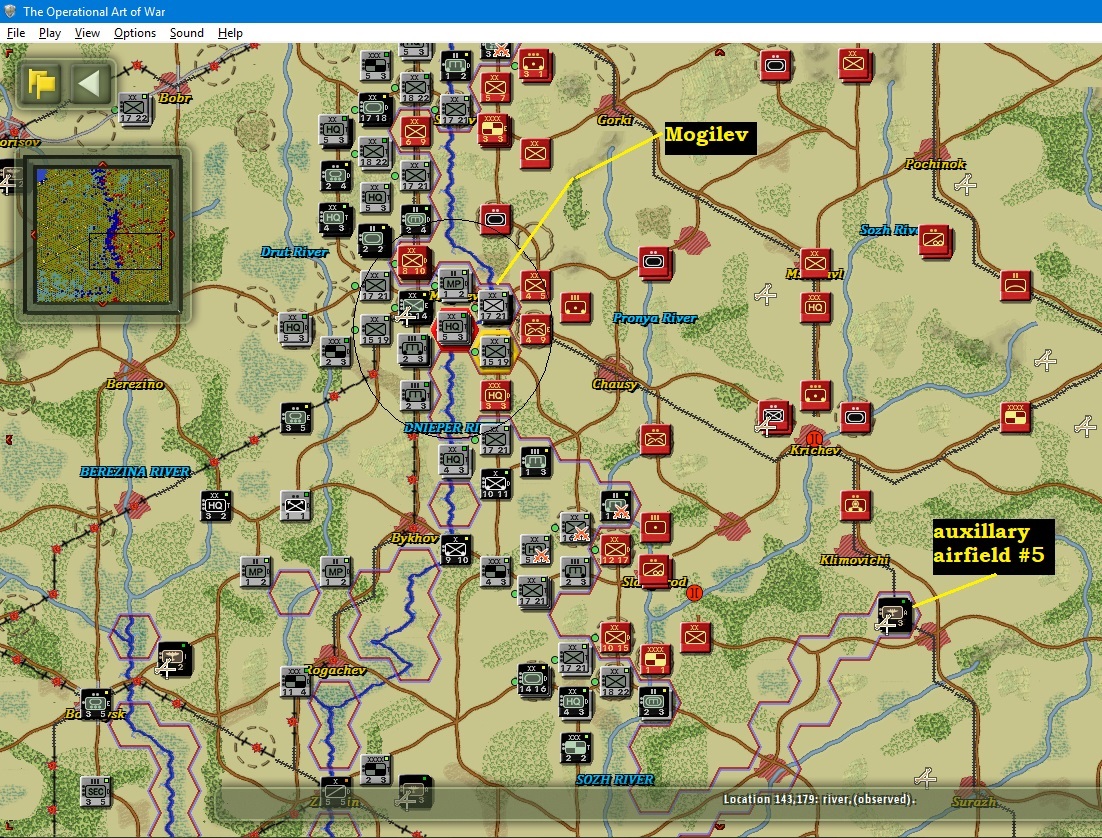
Task: Select the red armor unit above Pronya River label
Action: tap(654, 262)
